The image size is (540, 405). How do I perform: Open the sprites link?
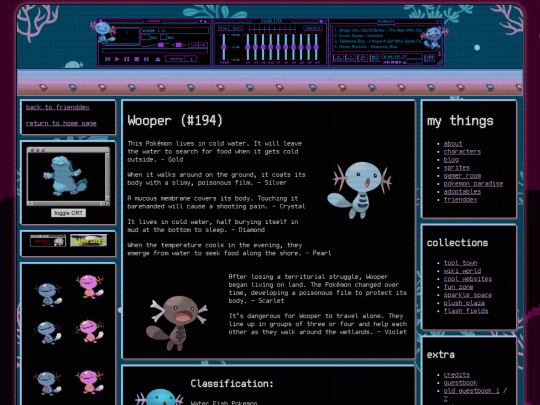[x=457, y=168]
